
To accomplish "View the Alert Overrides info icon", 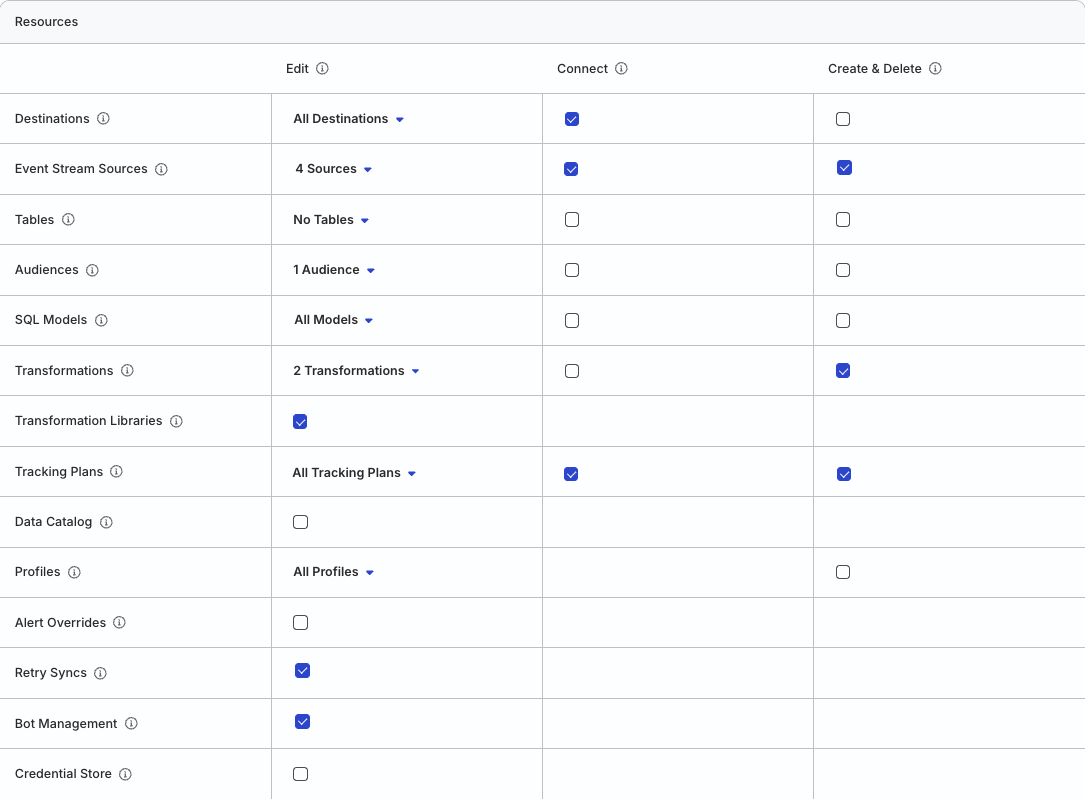I will [119, 623].
